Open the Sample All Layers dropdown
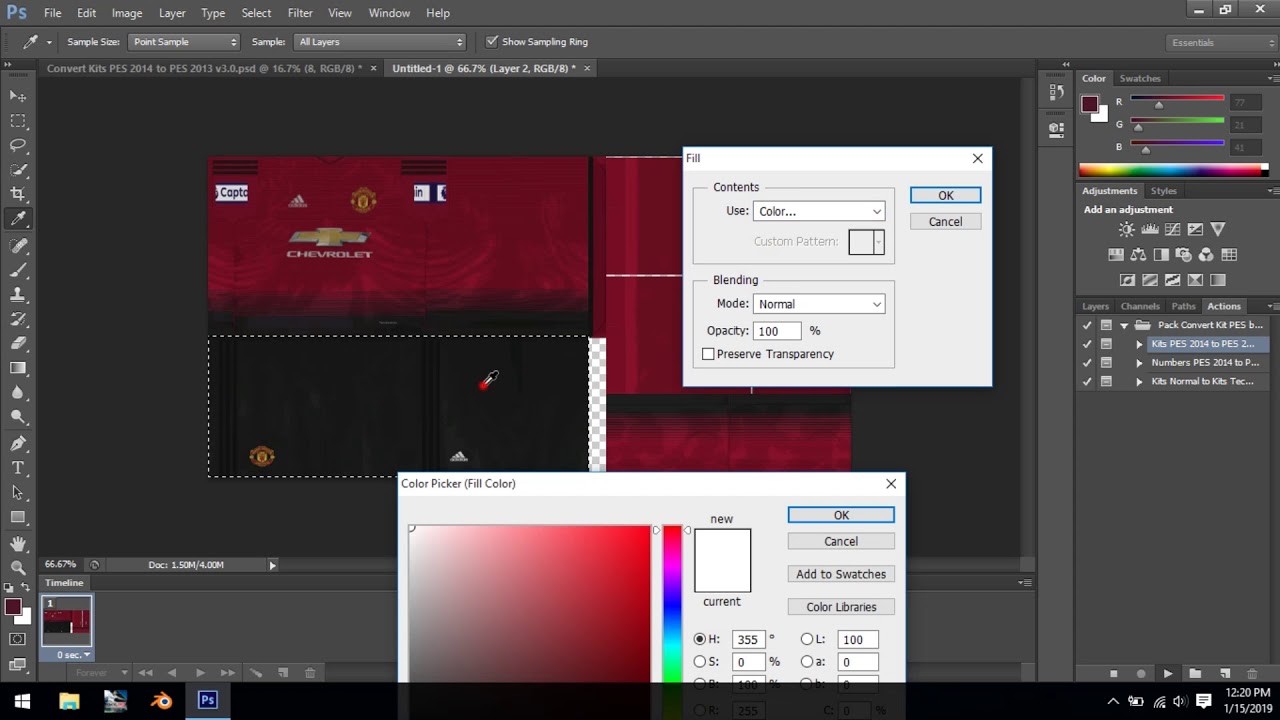Viewport: 1280px width, 720px height. [x=380, y=42]
